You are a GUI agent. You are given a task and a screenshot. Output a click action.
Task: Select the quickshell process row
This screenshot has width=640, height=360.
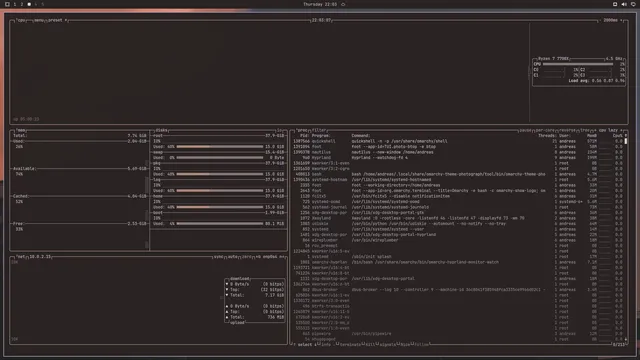[x=458, y=141]
